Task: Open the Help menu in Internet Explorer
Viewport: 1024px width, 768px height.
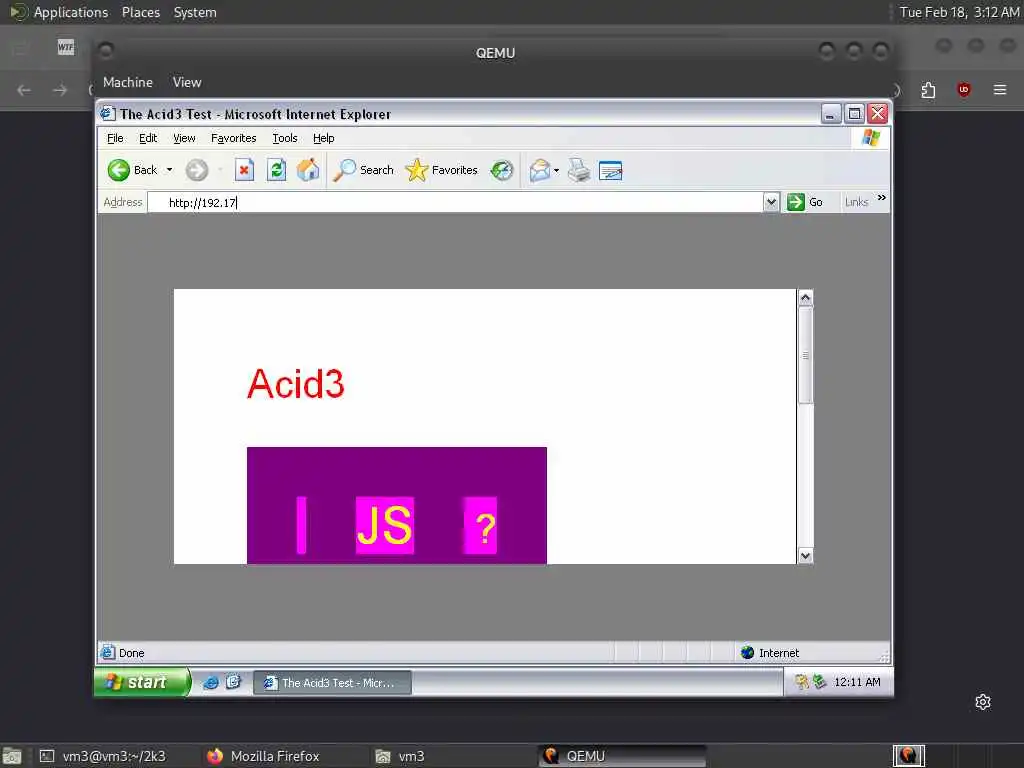Action: (x=323, y=138)
